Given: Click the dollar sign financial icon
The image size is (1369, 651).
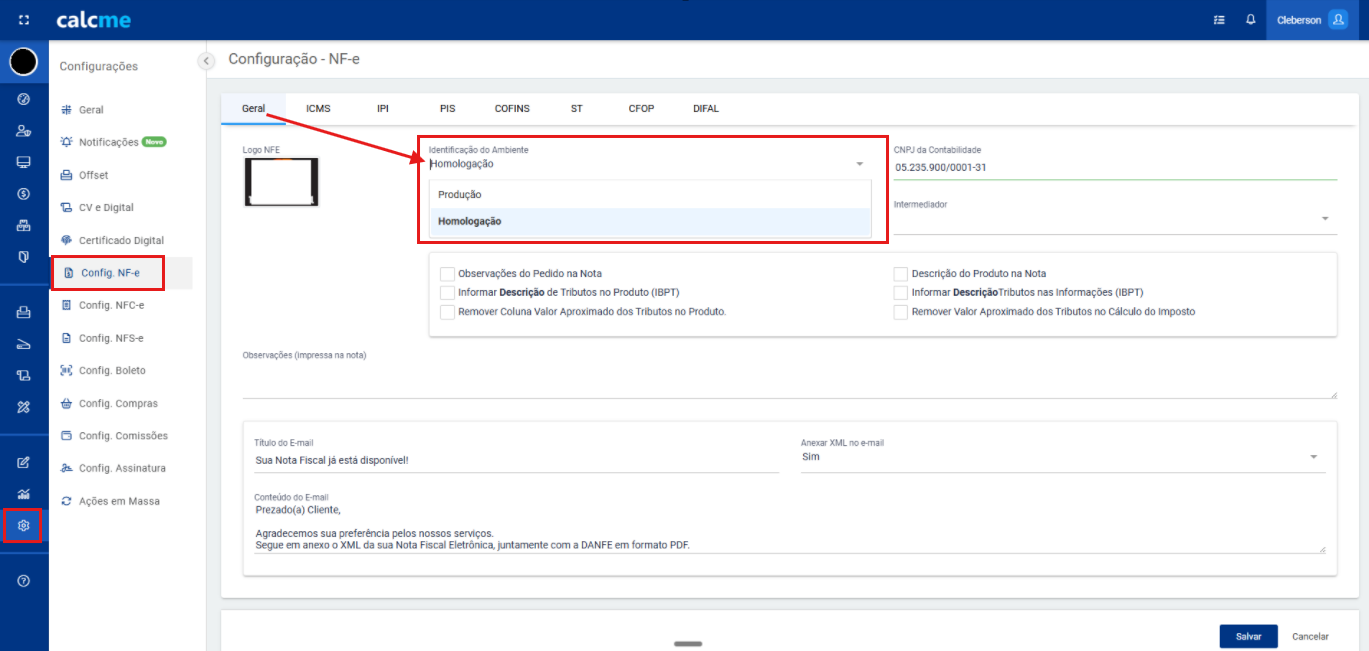Looking at the screenshot, I should 24,193.
